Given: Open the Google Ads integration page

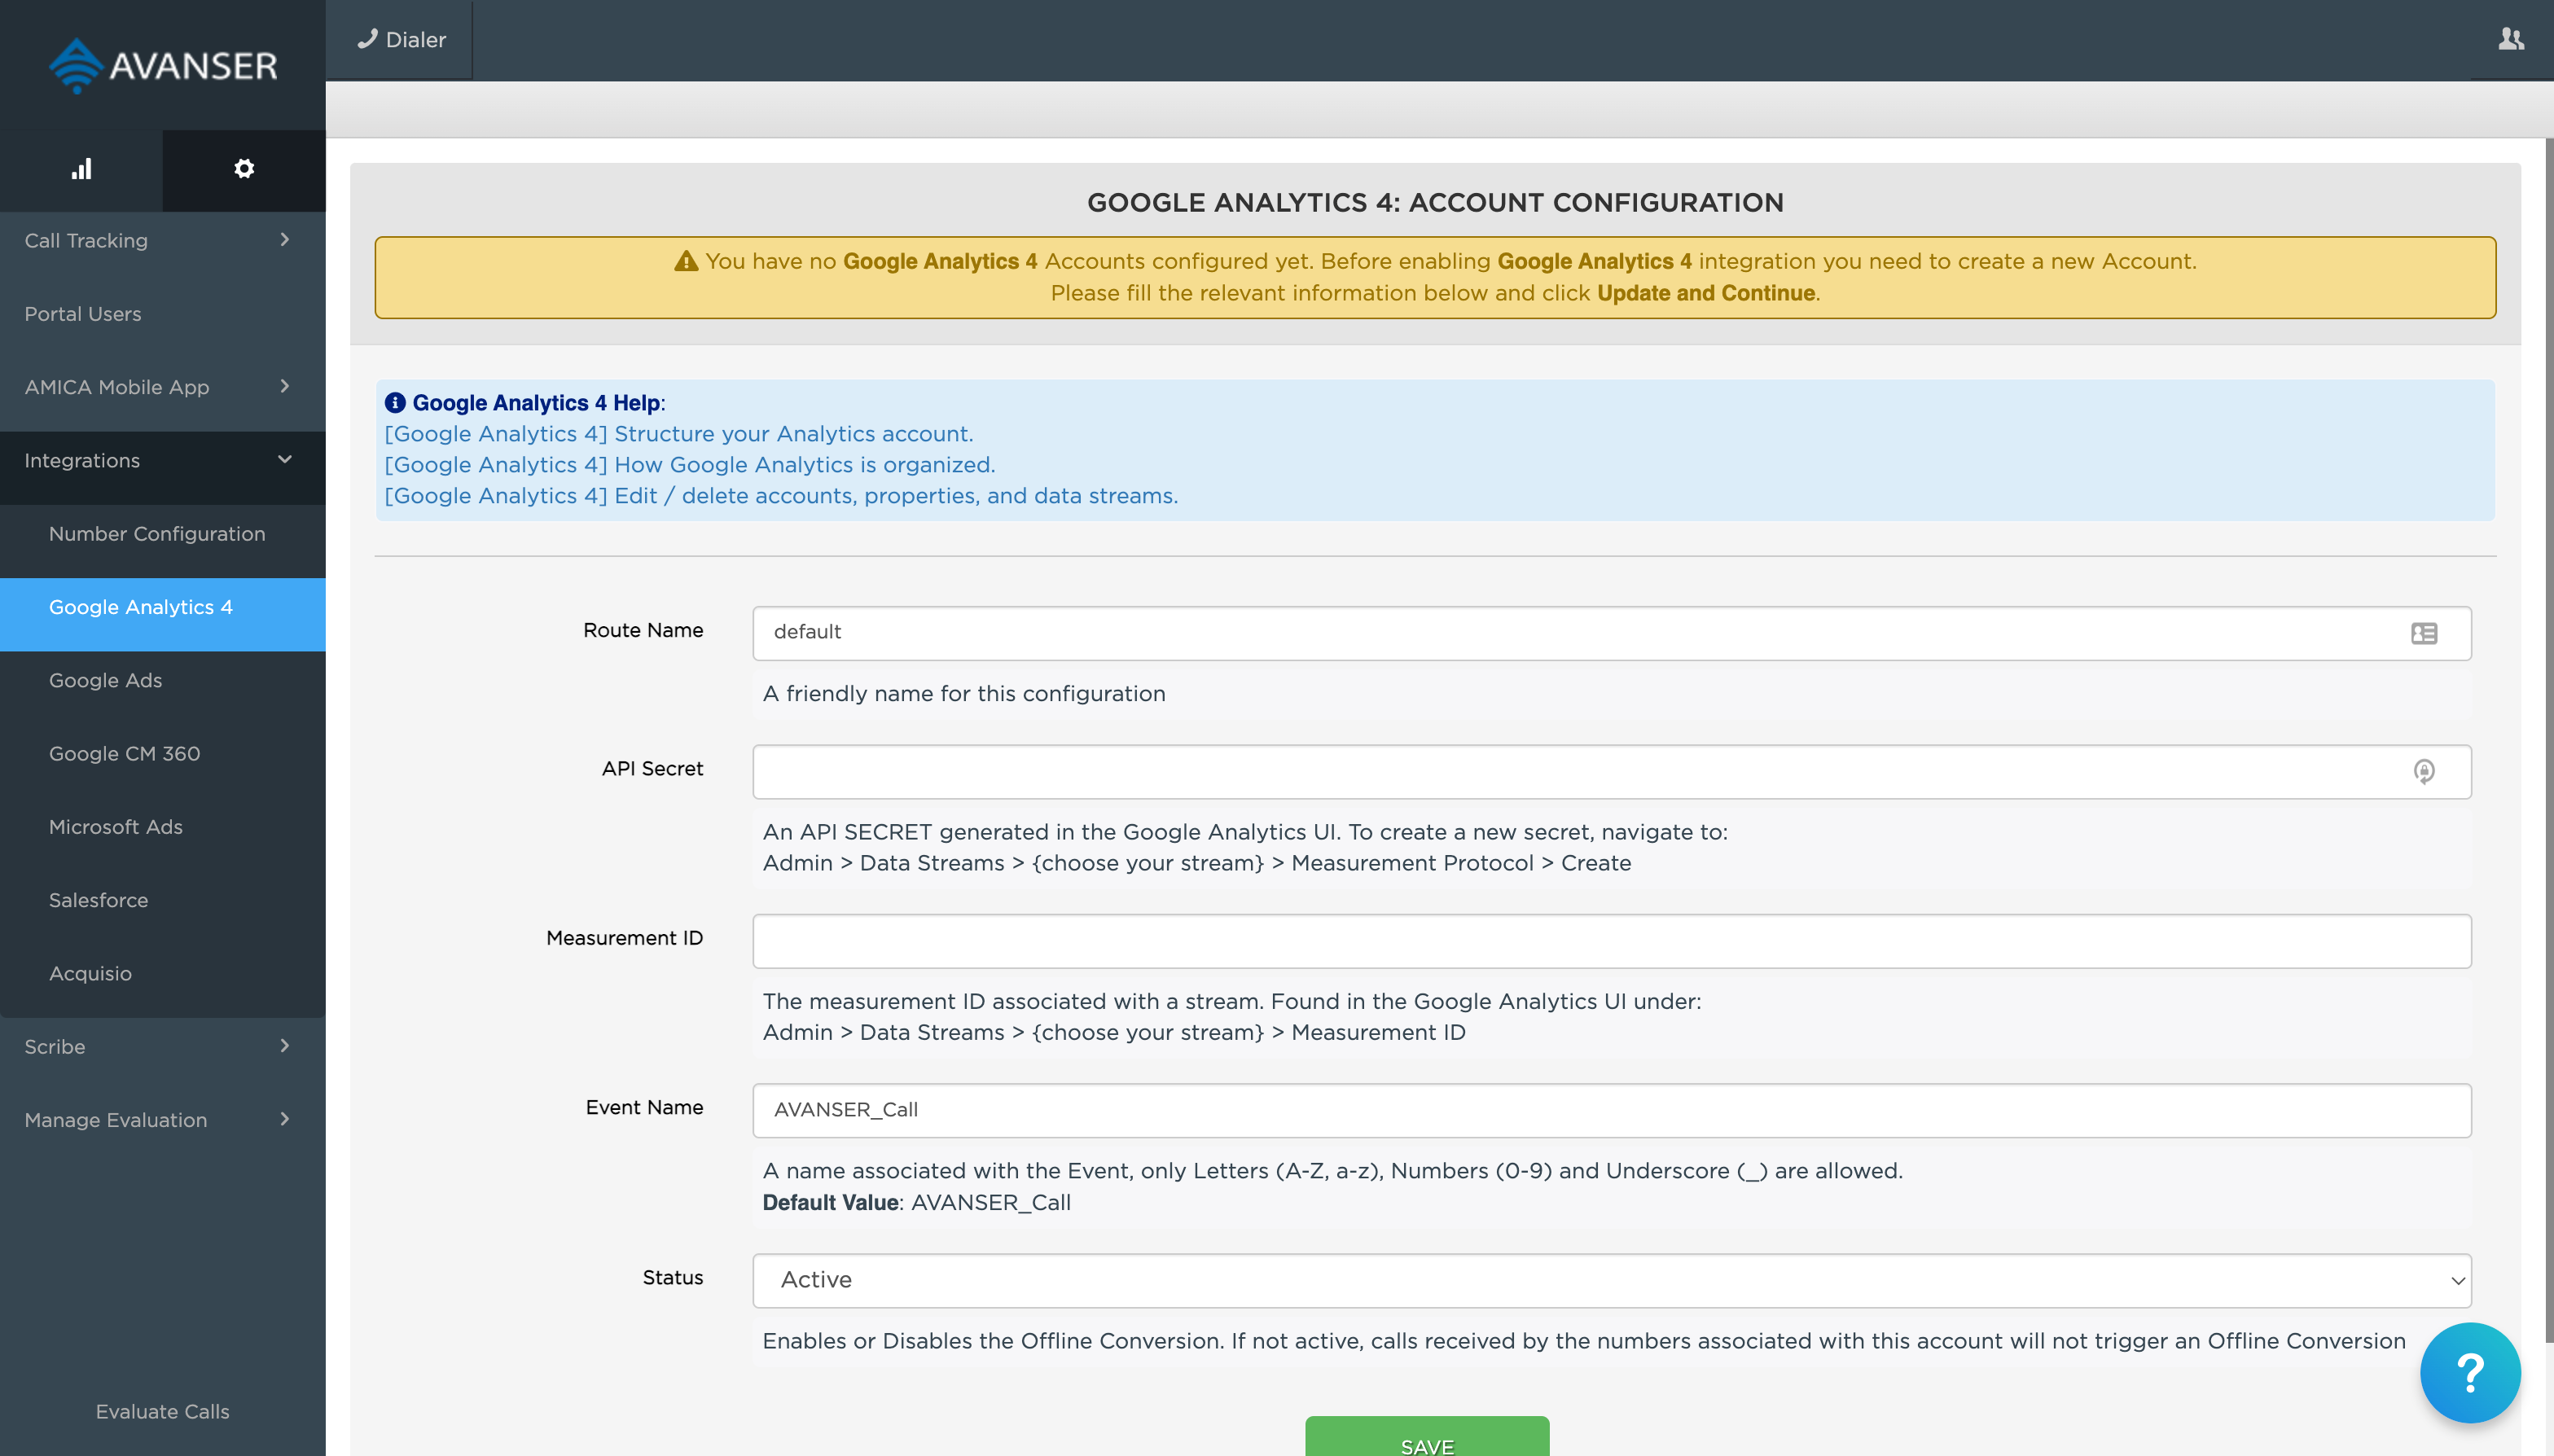Looking at the screenshot, I should (106, 680).
